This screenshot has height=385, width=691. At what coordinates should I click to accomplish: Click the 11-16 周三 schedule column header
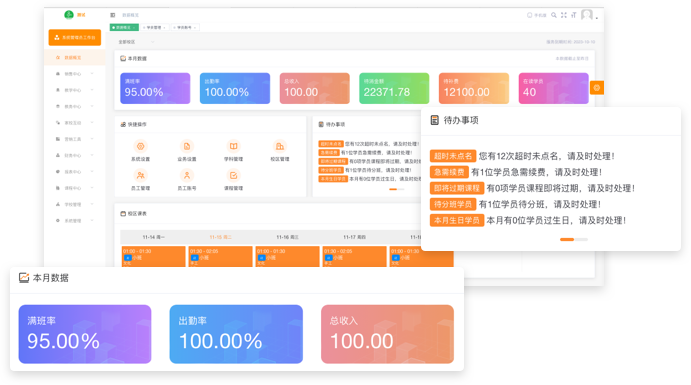pos(287,237)
